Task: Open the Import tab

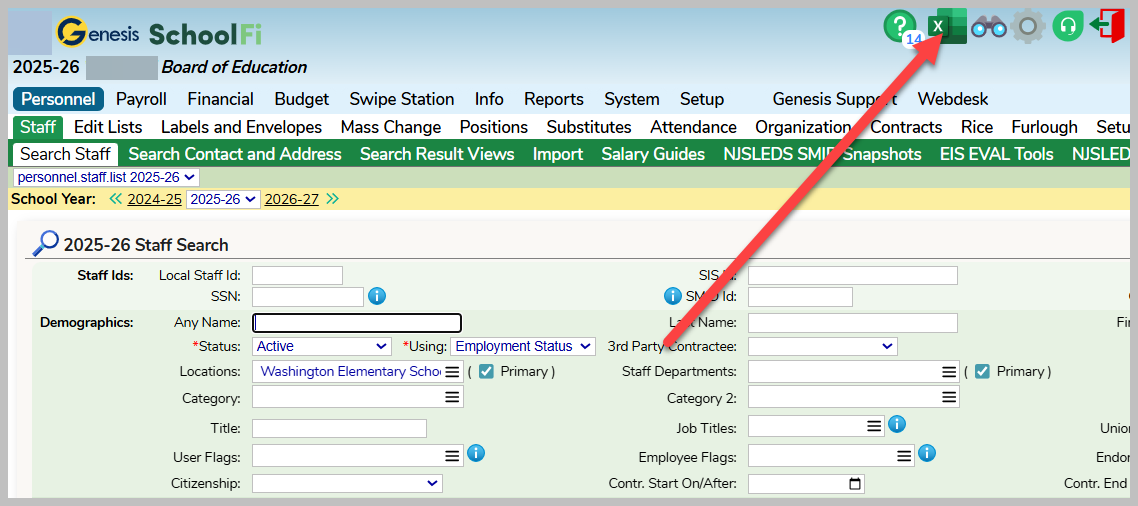Action: (557, 155)
